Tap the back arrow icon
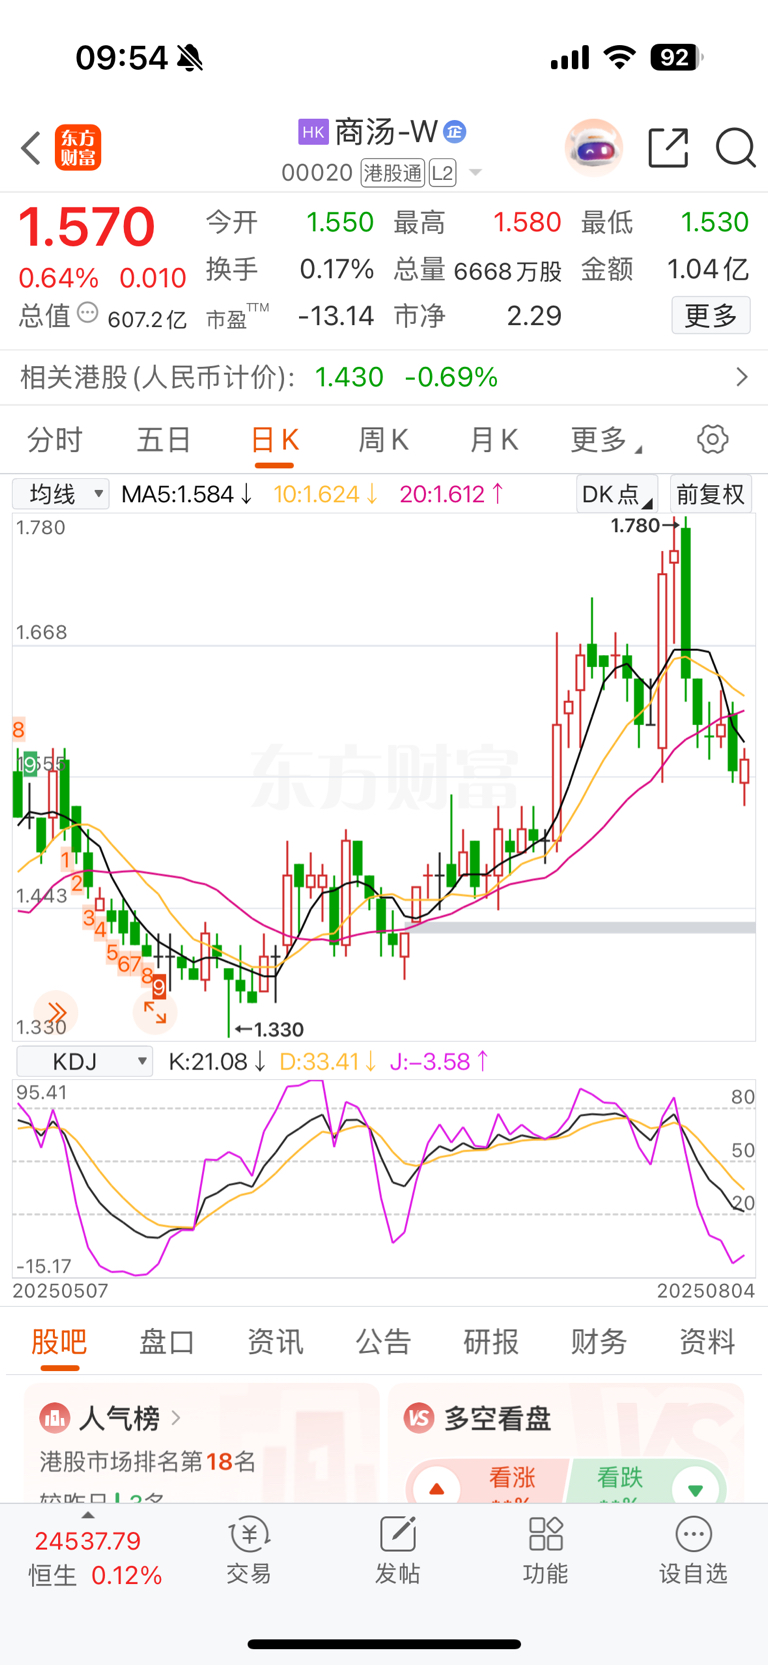 tap(31, 148)
